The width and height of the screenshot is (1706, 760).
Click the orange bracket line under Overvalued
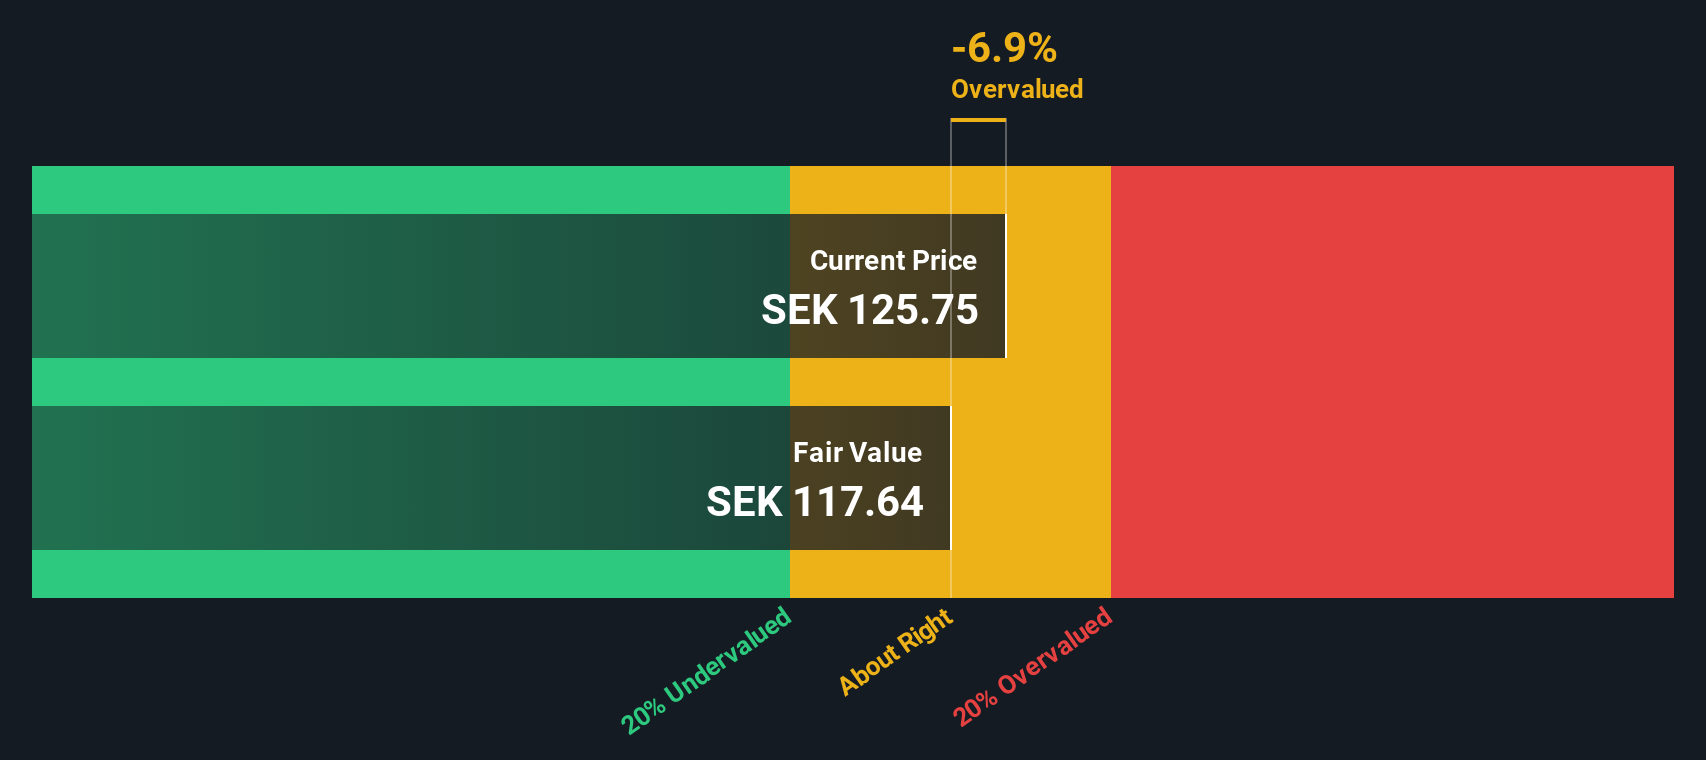978,120
